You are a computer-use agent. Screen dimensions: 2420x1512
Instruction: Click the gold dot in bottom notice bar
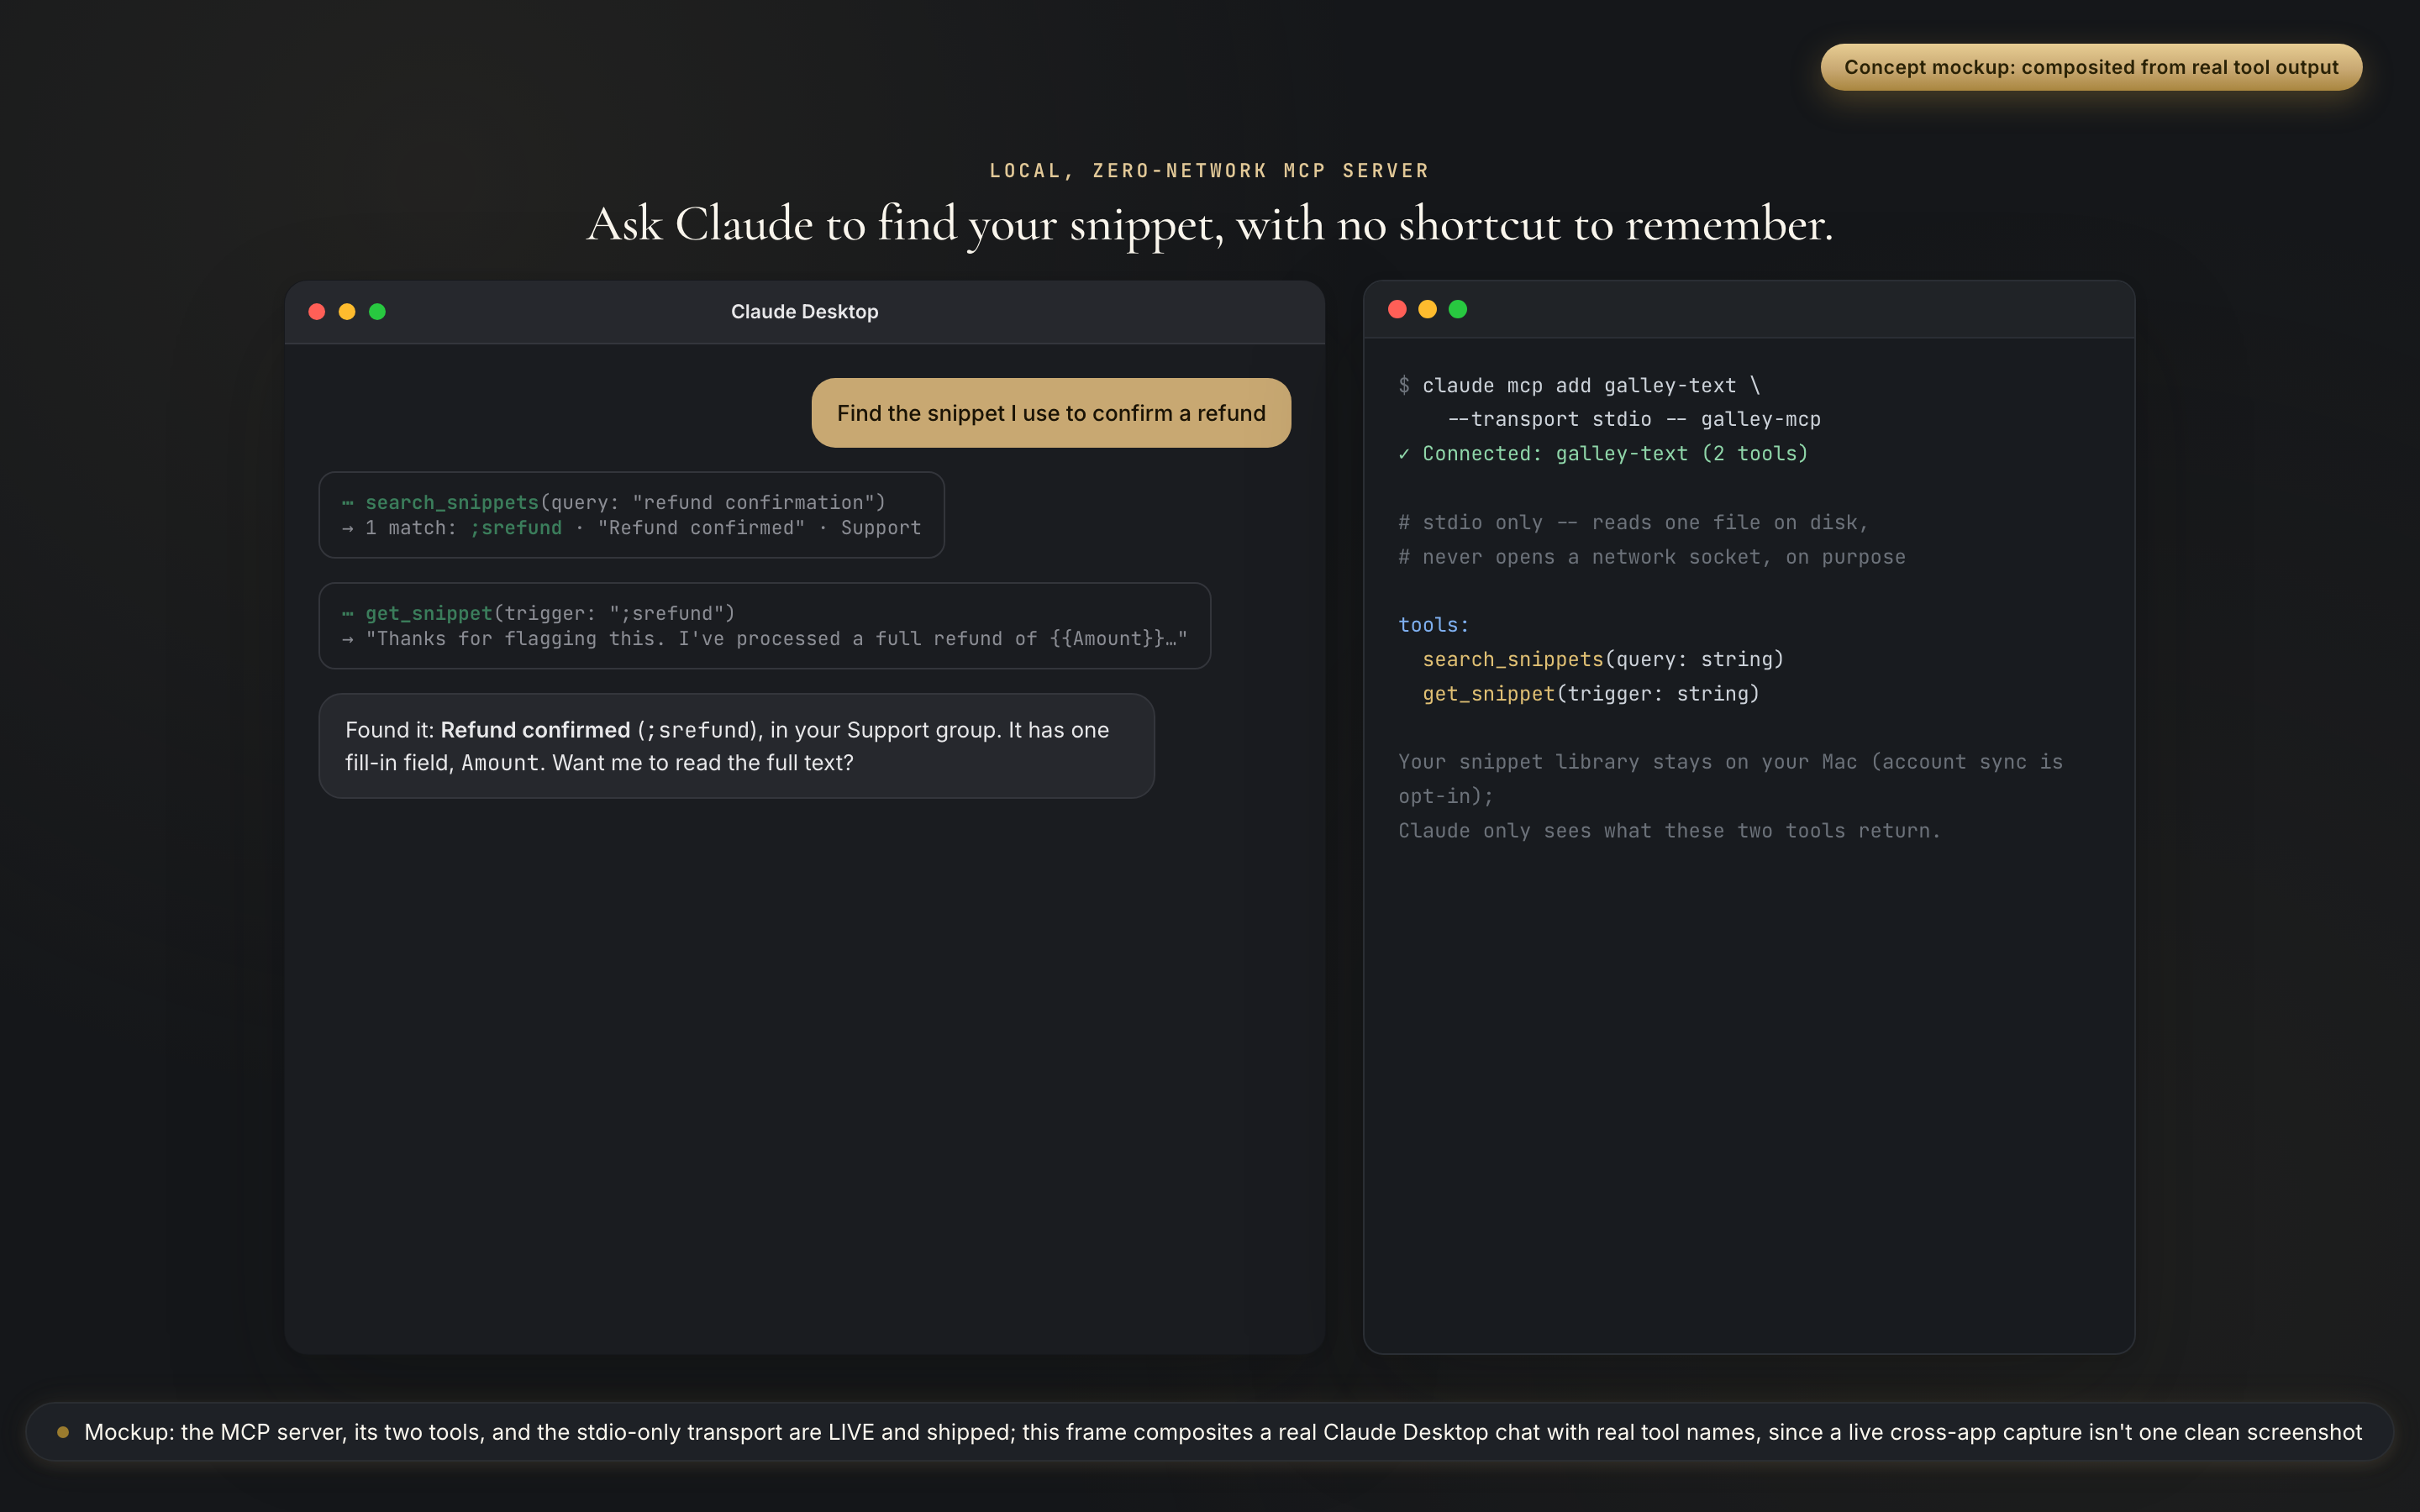(63, 1432)
